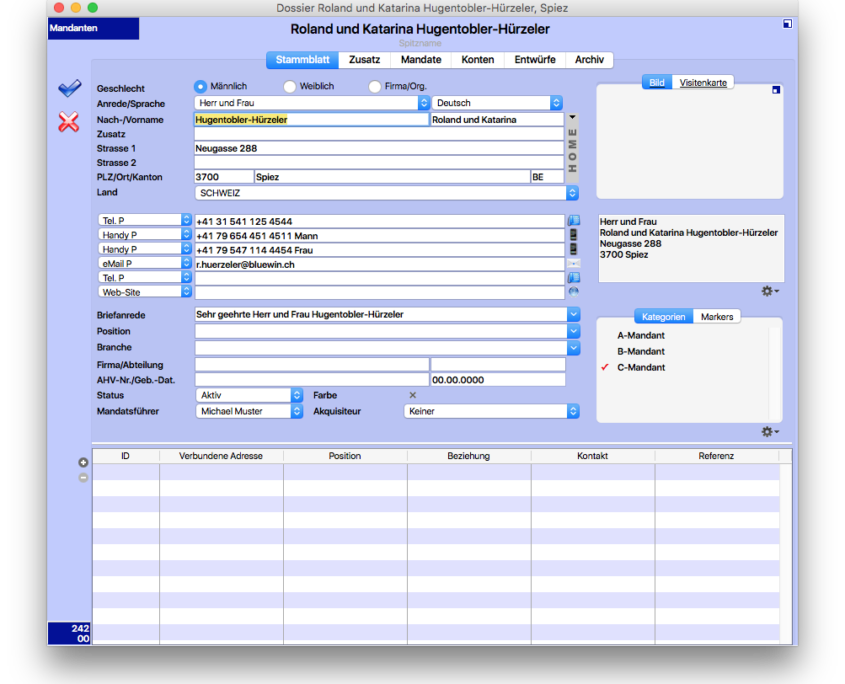Select Firma/Org. radio button
The width and height of the screenshot is (845, 684).
tap(375, 86)
